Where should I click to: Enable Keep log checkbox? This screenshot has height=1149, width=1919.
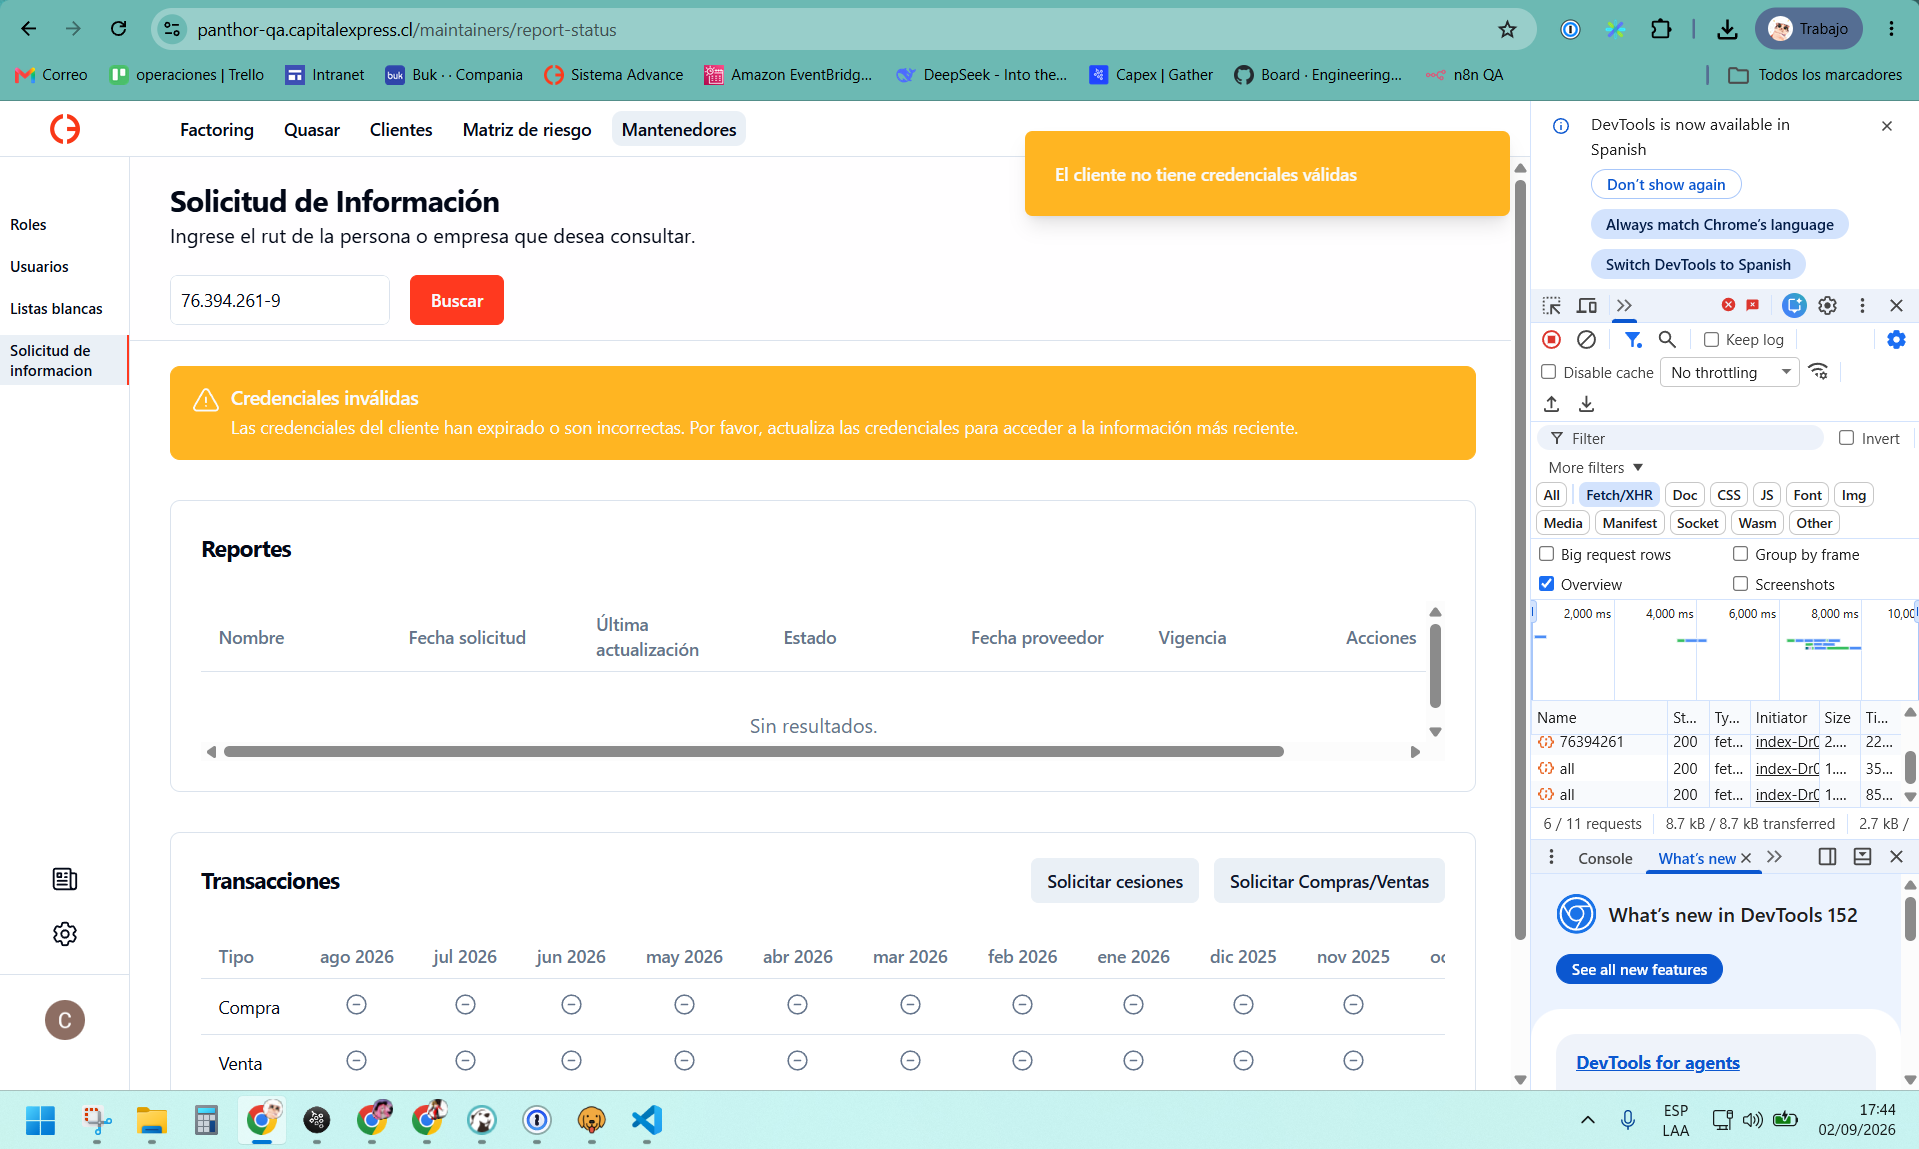(1711, 340)
